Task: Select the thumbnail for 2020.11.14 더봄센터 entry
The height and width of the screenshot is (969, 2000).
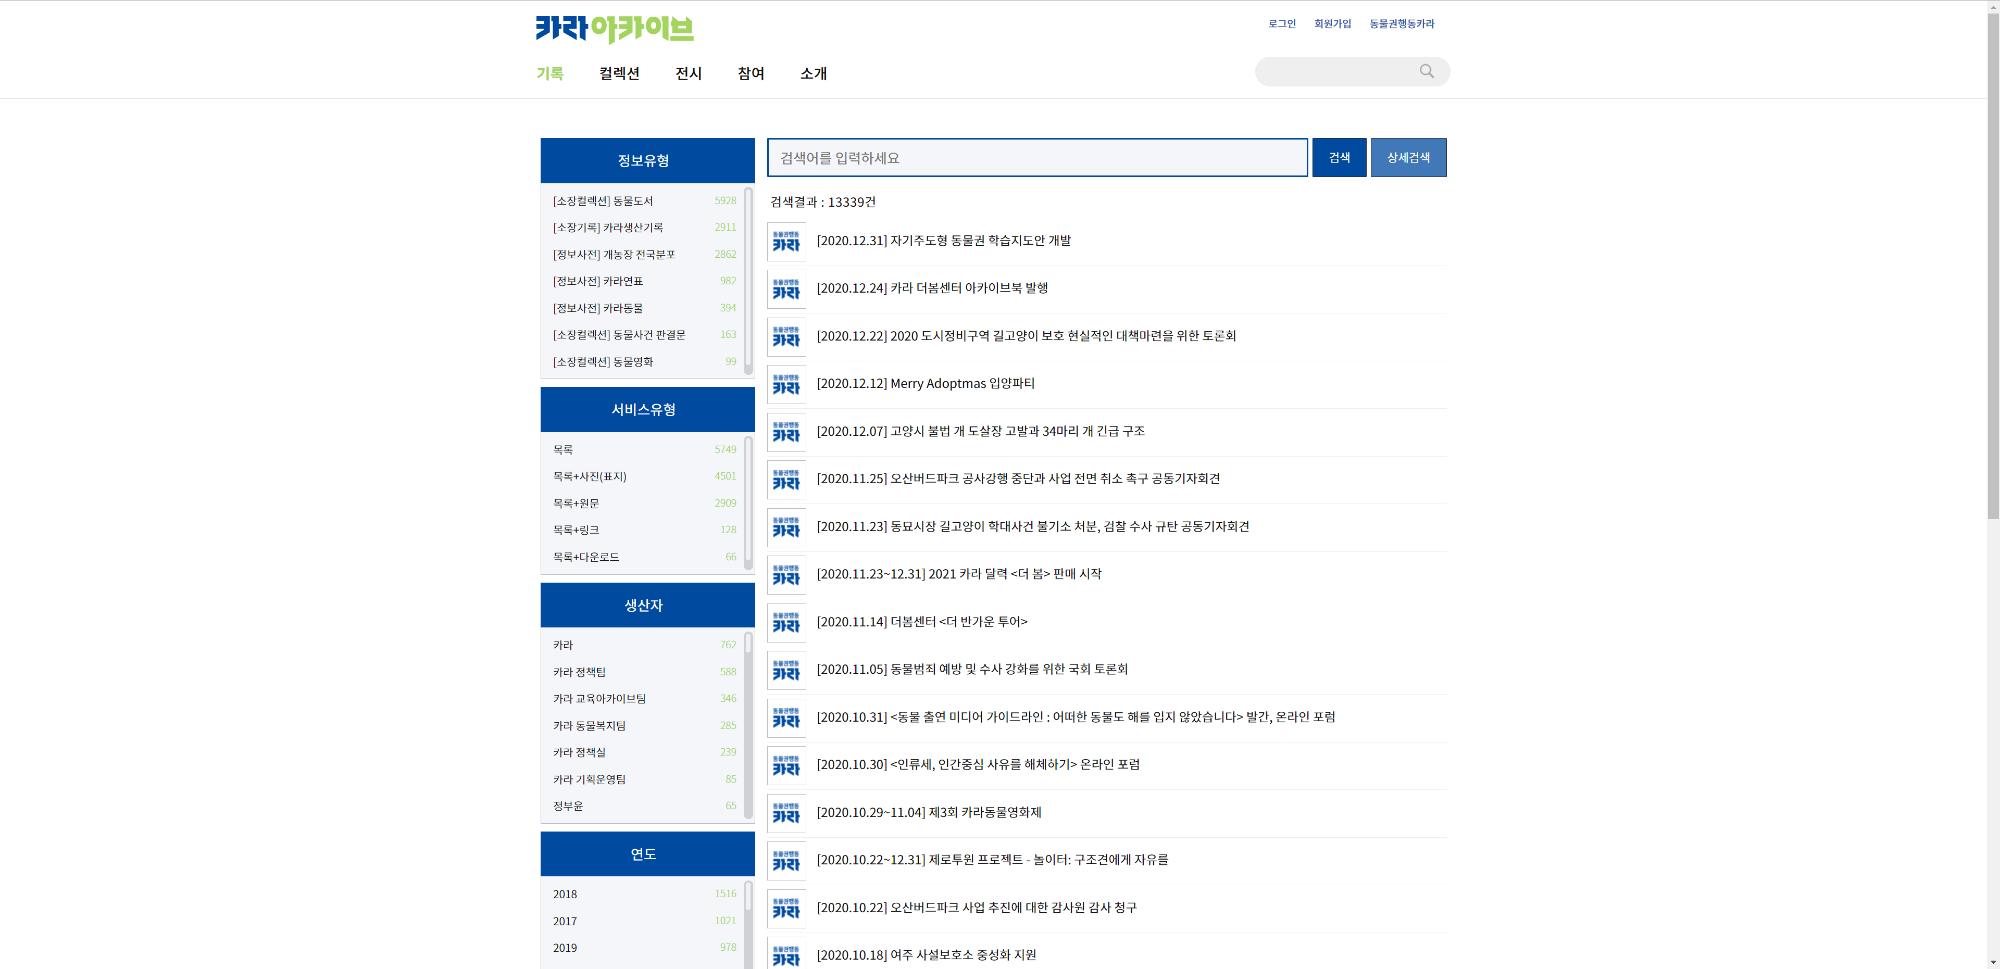Action: [786, 622]
